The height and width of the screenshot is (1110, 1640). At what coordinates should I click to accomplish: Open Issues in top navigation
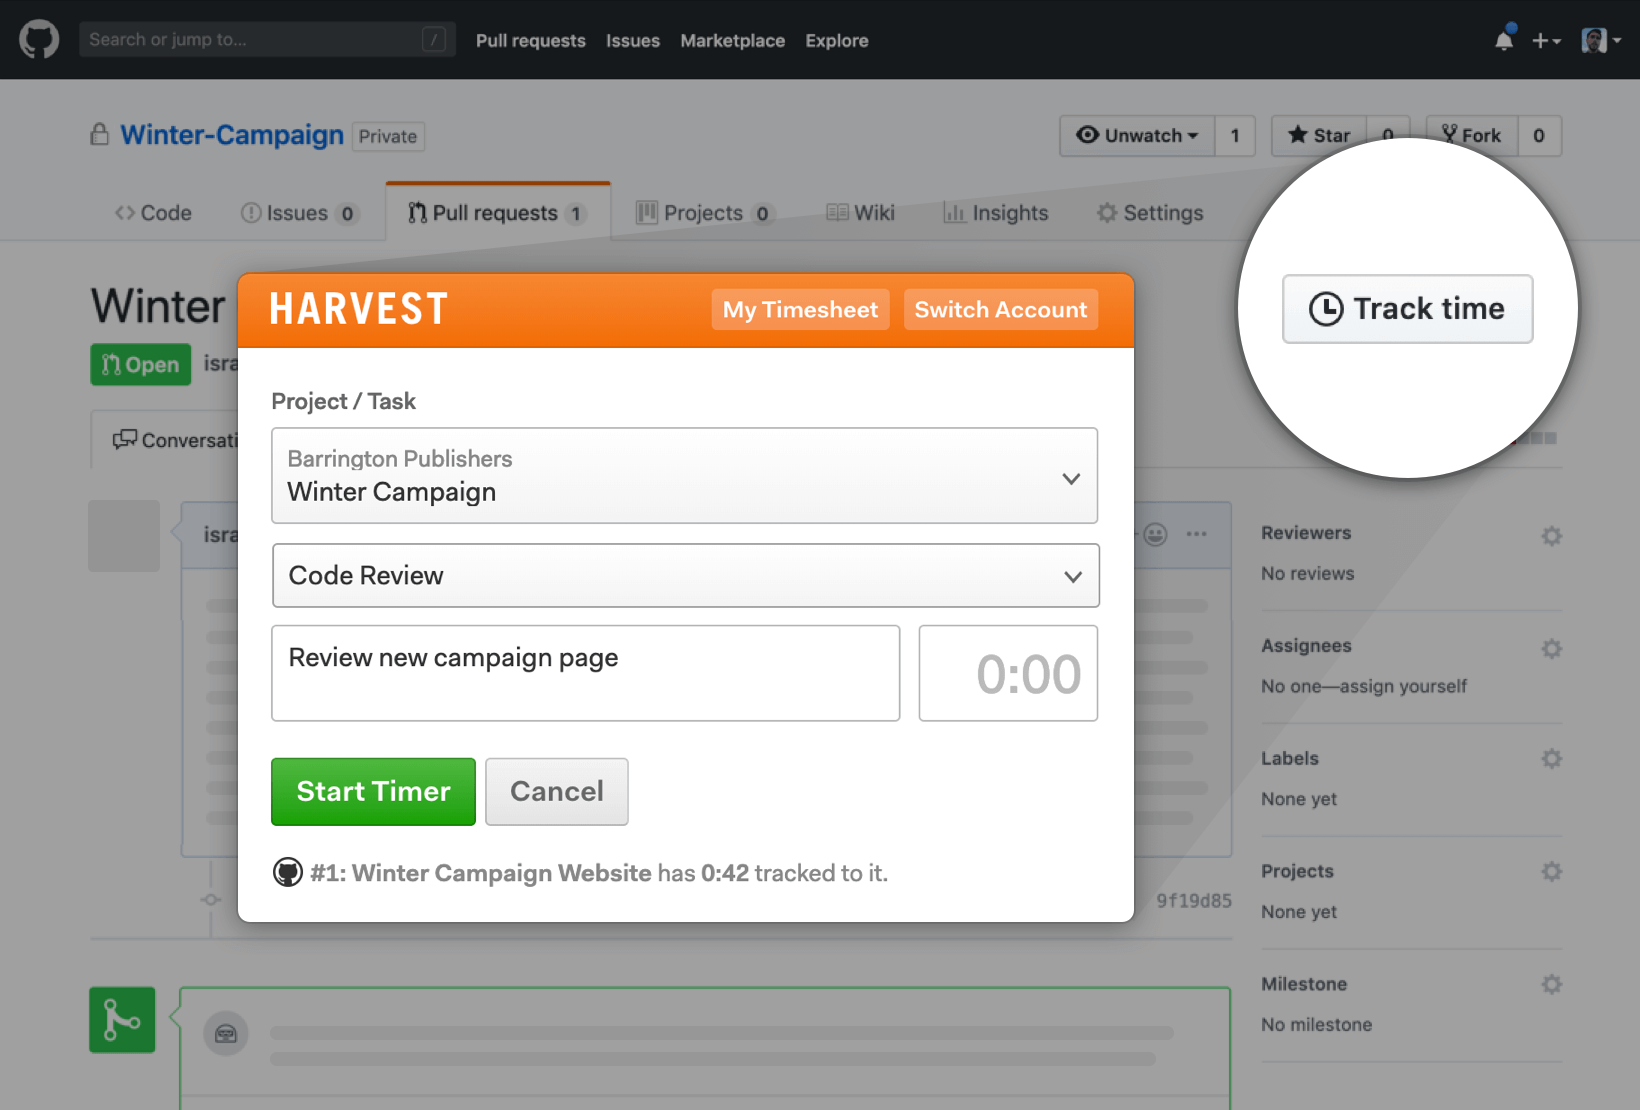(633, 40)
